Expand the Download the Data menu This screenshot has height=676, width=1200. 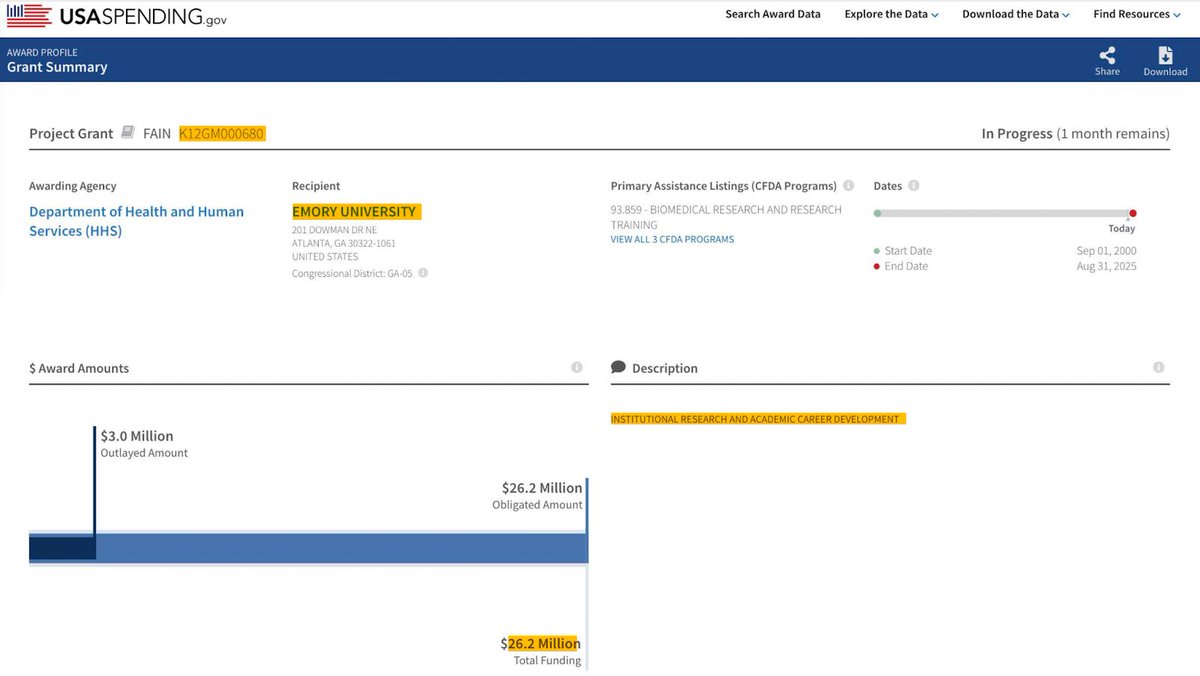[1016, 14]
